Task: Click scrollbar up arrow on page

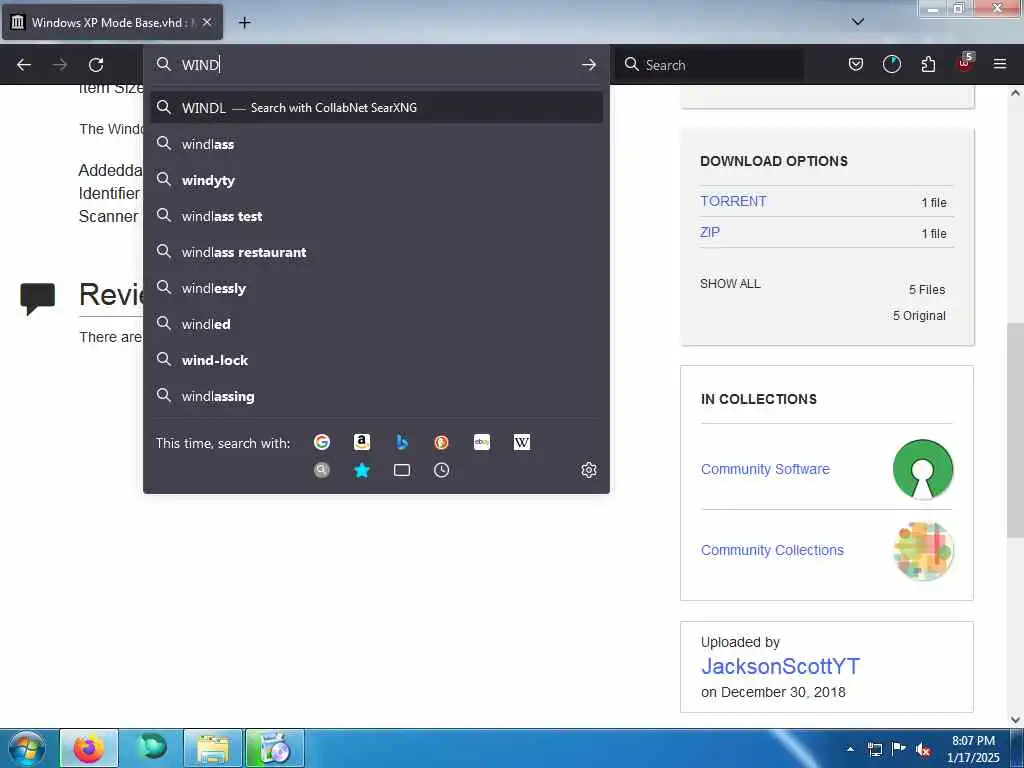Action: [1015, 93]
